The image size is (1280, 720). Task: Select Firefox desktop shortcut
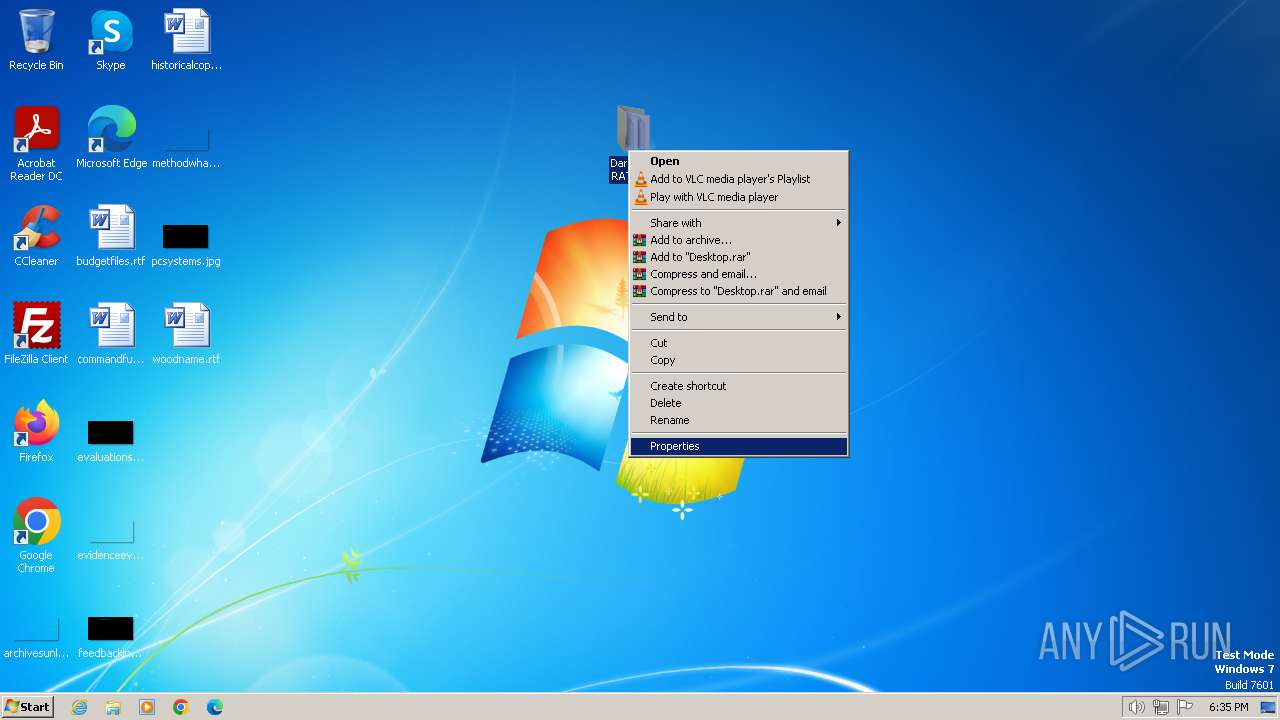tap(36, 432)
